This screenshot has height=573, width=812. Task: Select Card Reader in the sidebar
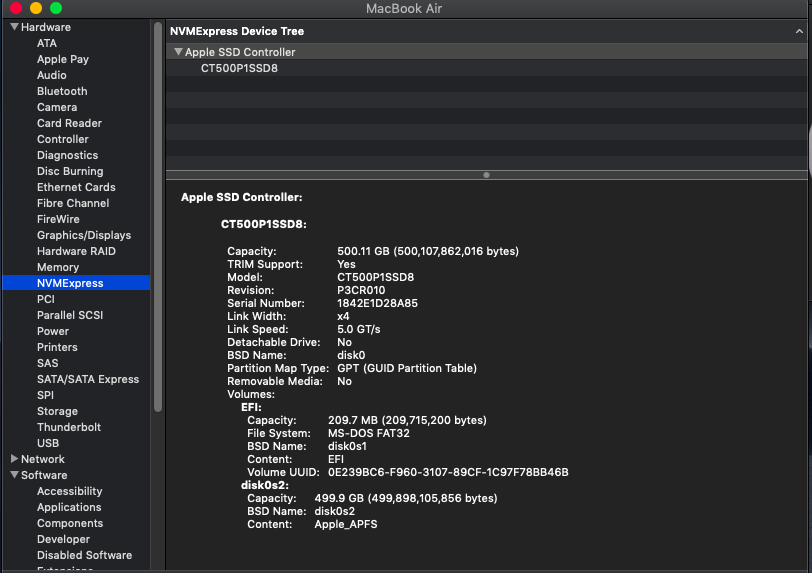pyautogui.click(x=69, y=123)
